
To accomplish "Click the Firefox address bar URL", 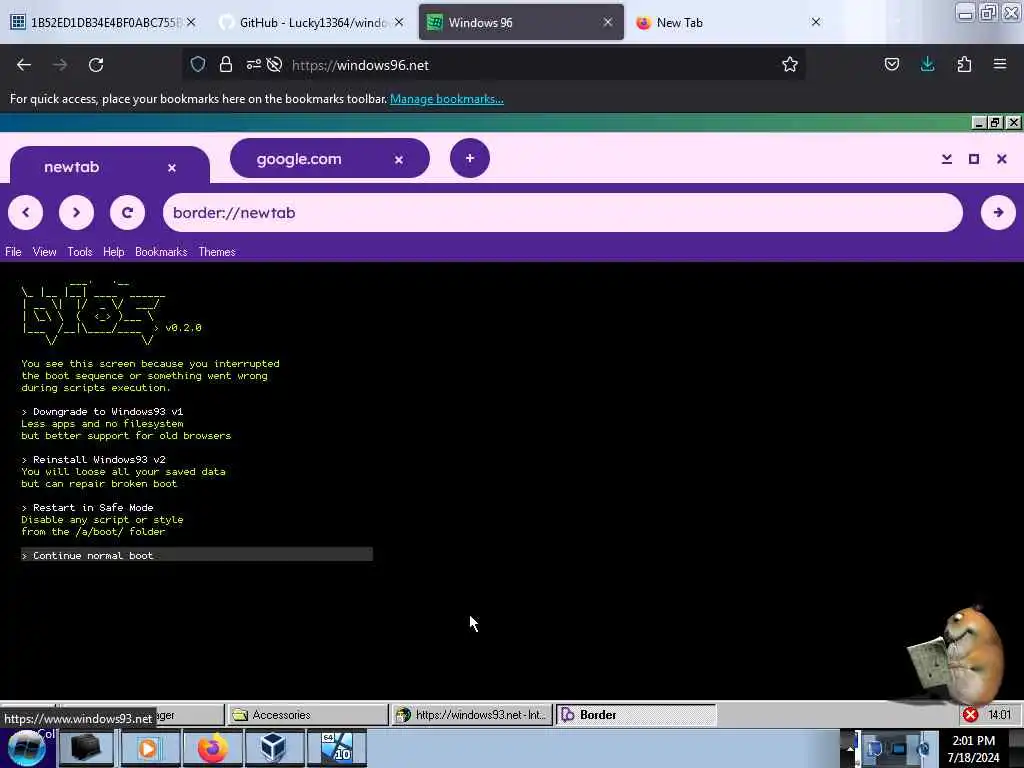I will [x=360, y=65].
